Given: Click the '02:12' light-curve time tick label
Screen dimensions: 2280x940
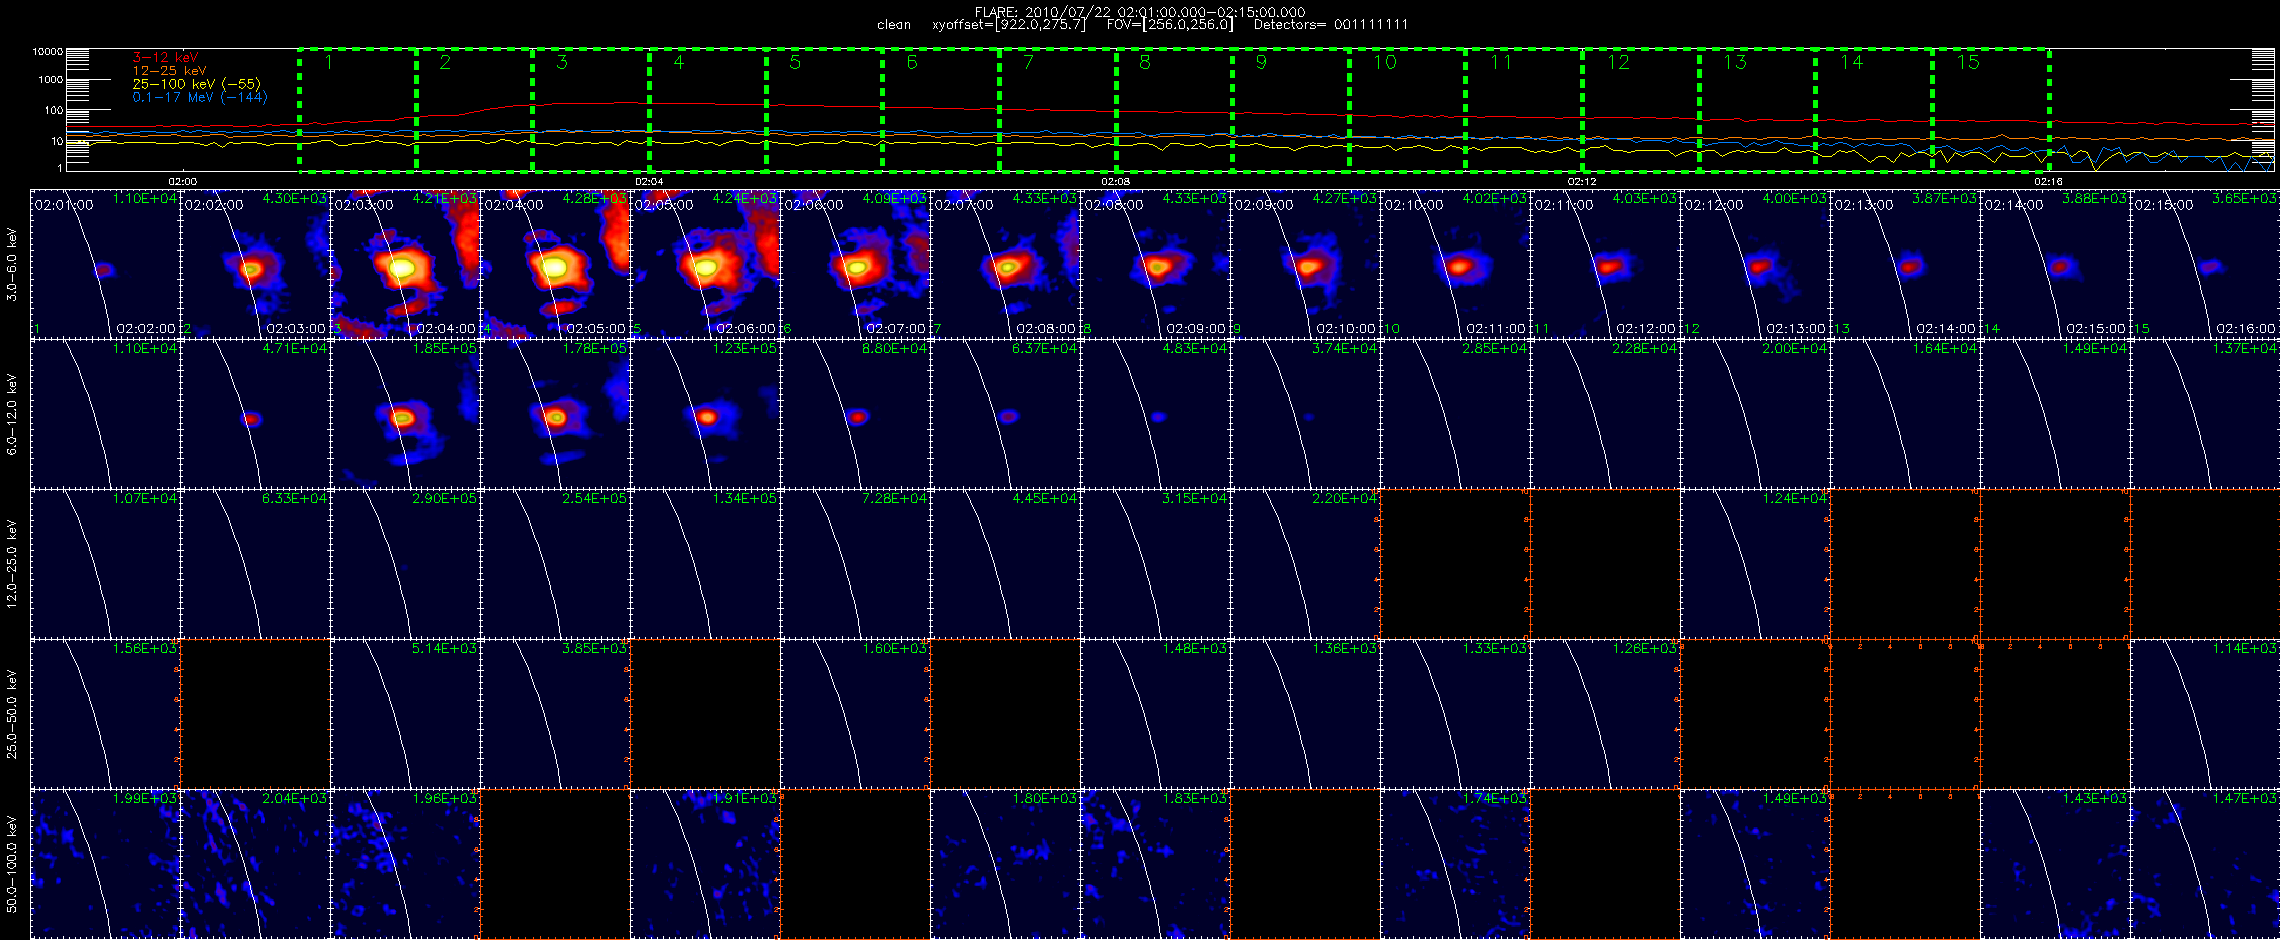Looking at the screenshot, I should 1582,181.
